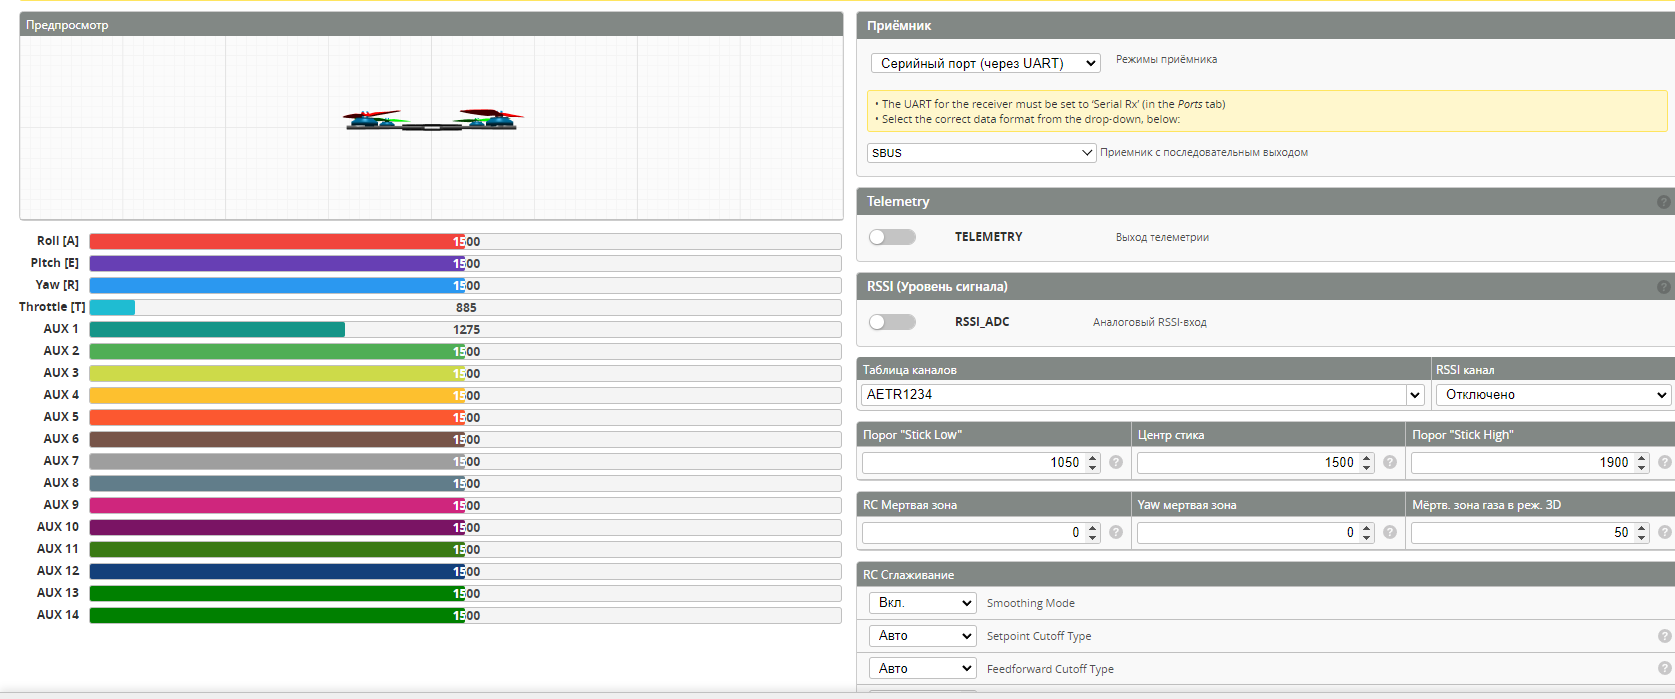The width and height of the screenshot is (1675, 699).
Task: Click the Pitch [E] channel bar
Action: pos(465,263)
